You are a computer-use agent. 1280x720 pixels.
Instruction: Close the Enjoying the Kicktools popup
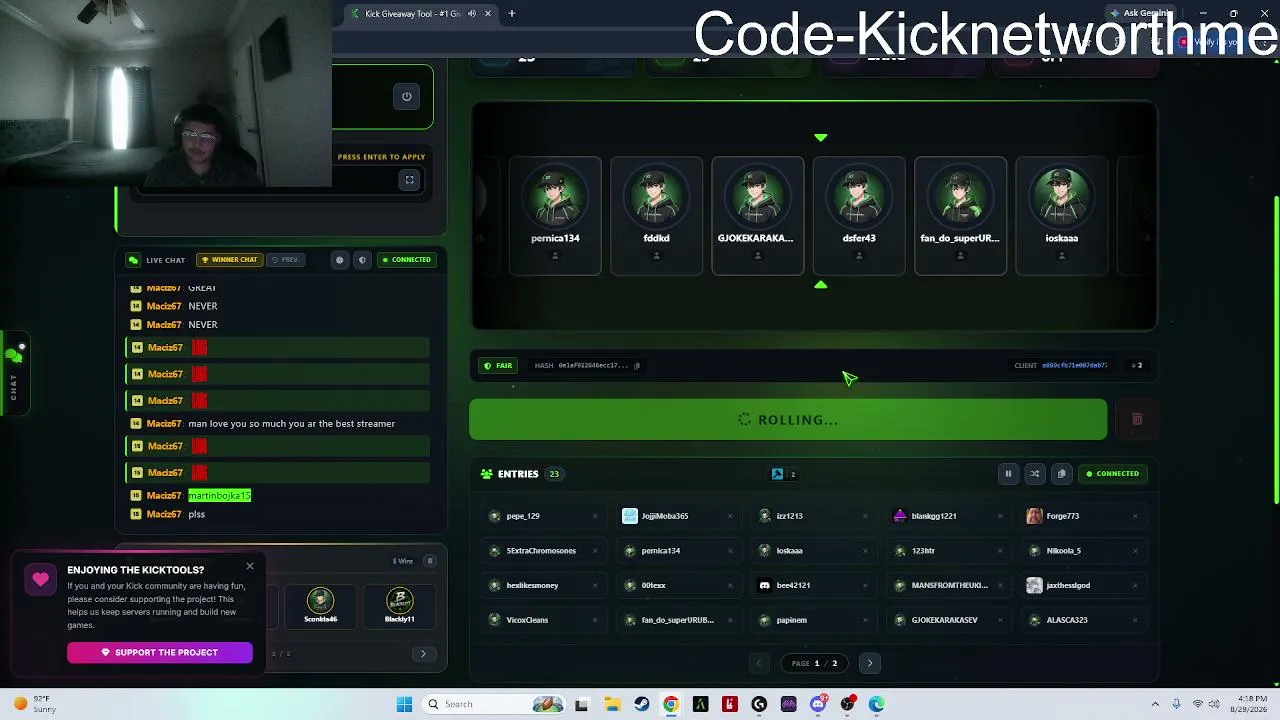250,567
